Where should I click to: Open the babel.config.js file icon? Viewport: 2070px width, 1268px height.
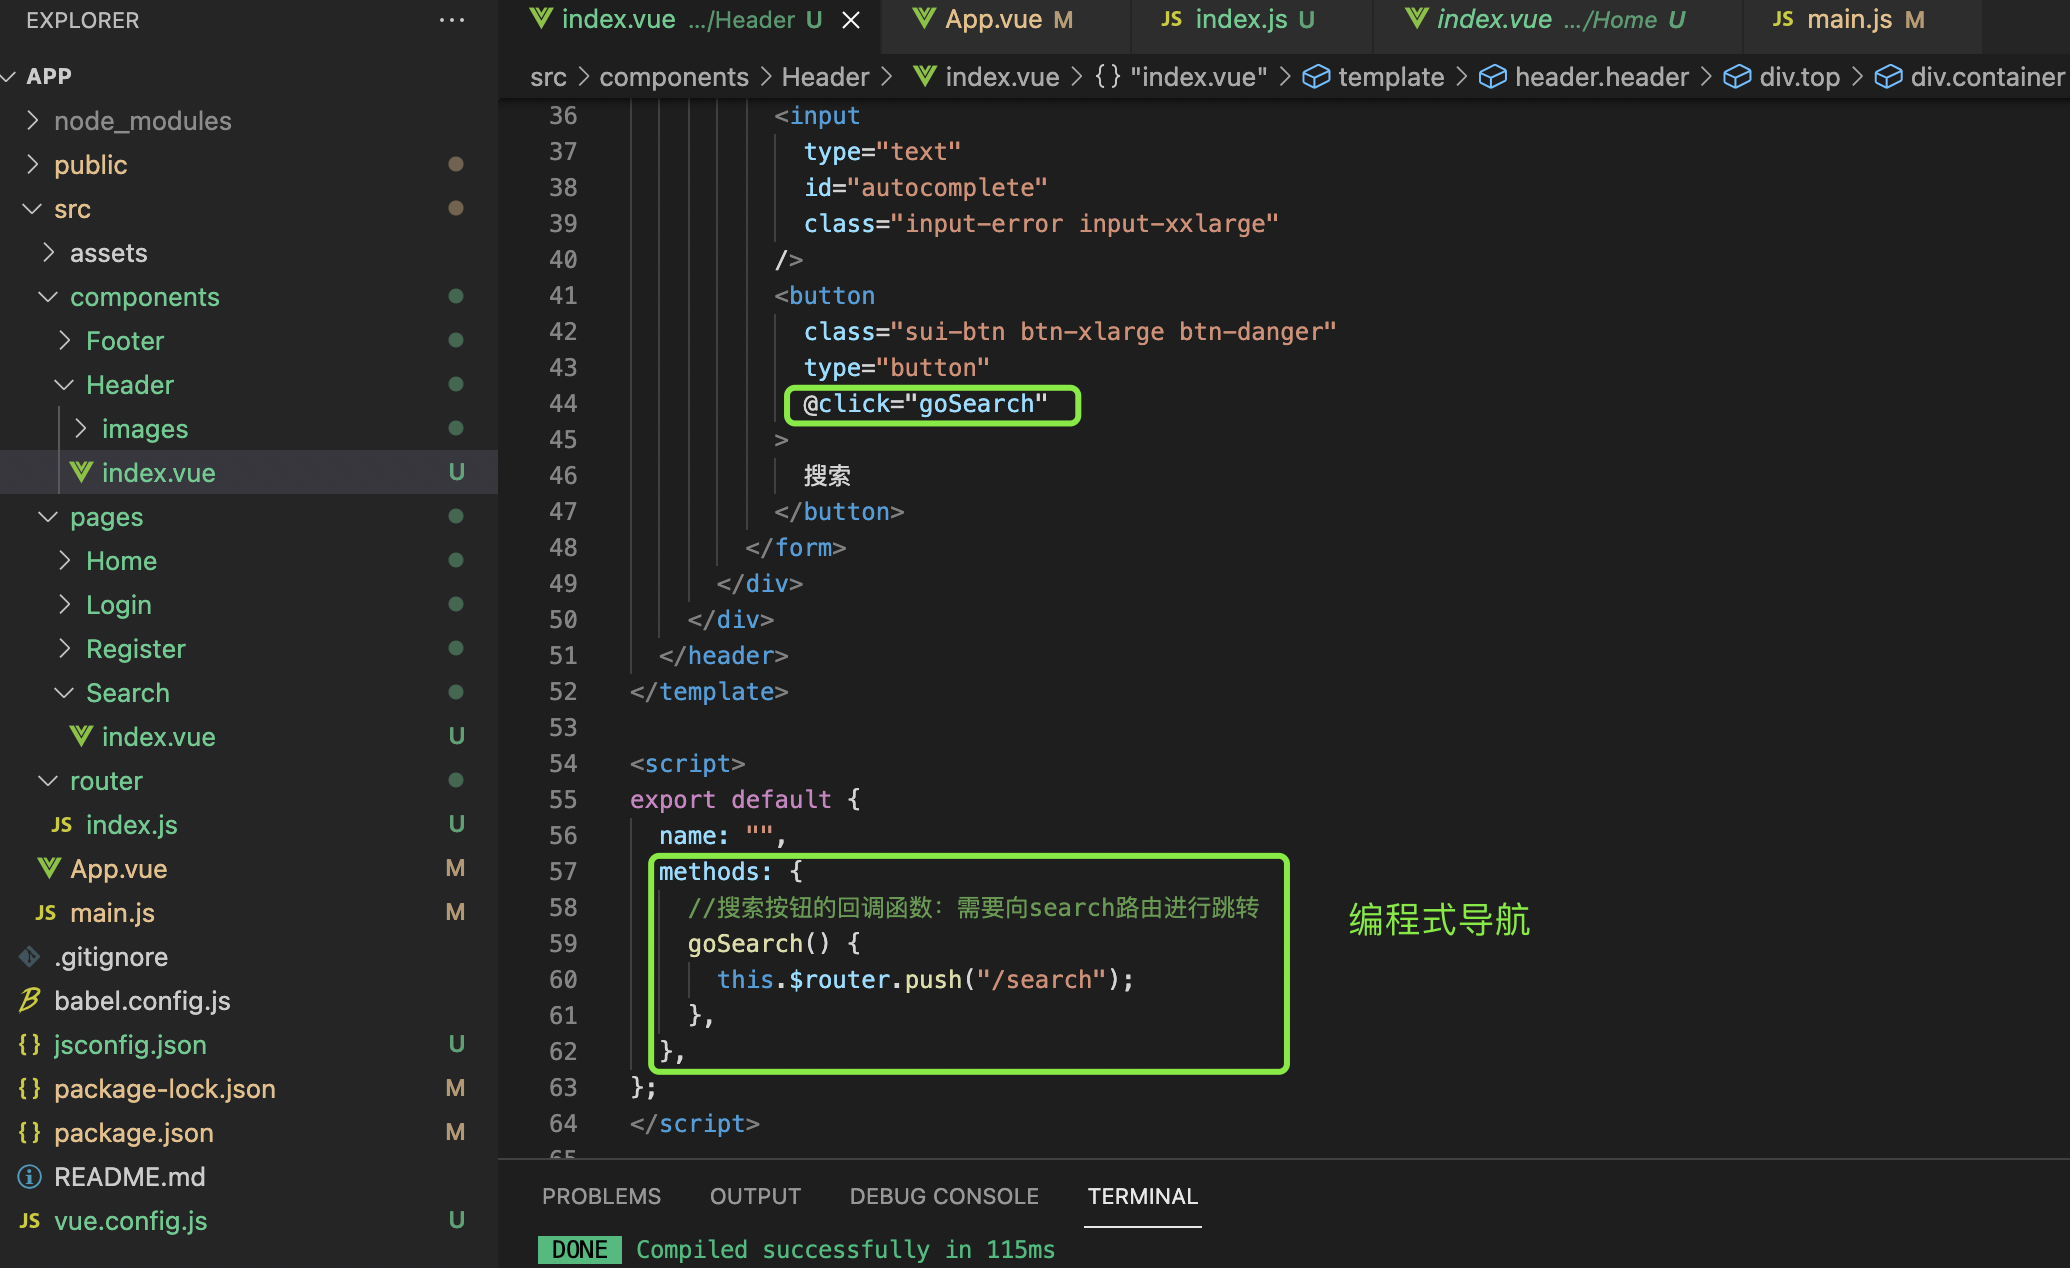click(x=30, y=1000)
